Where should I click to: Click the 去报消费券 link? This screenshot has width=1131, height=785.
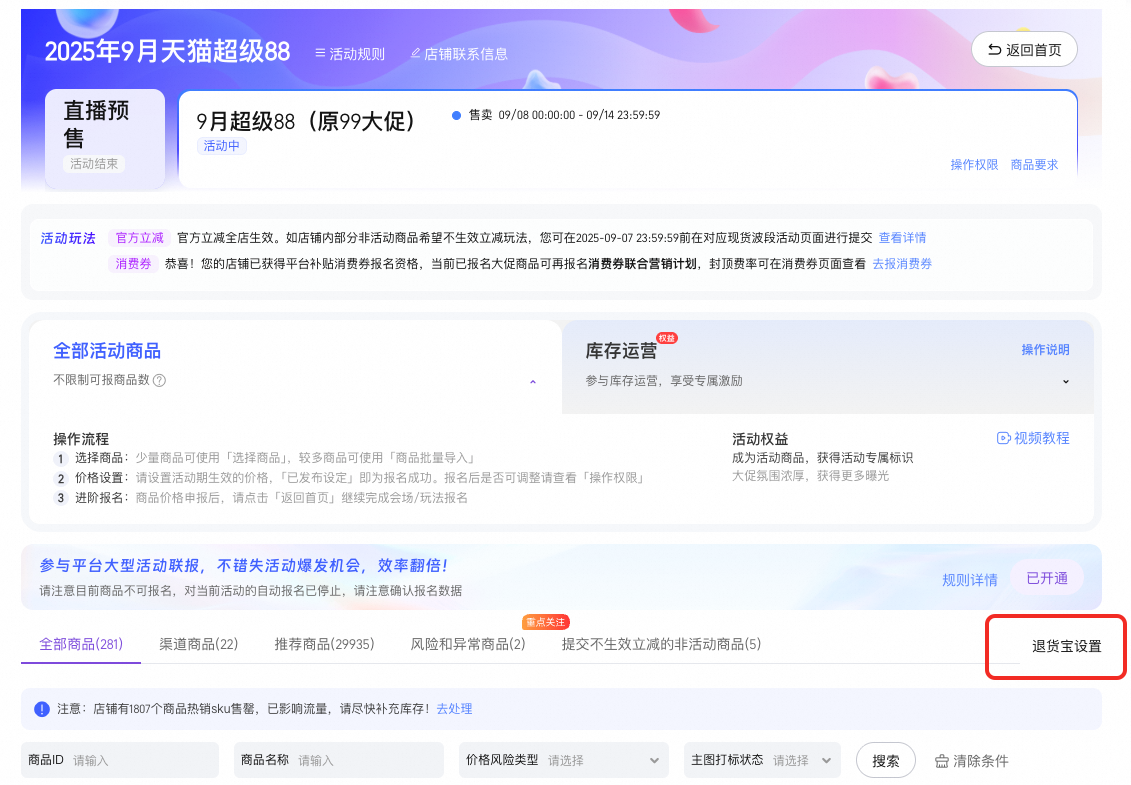click(x=902, y=263)
